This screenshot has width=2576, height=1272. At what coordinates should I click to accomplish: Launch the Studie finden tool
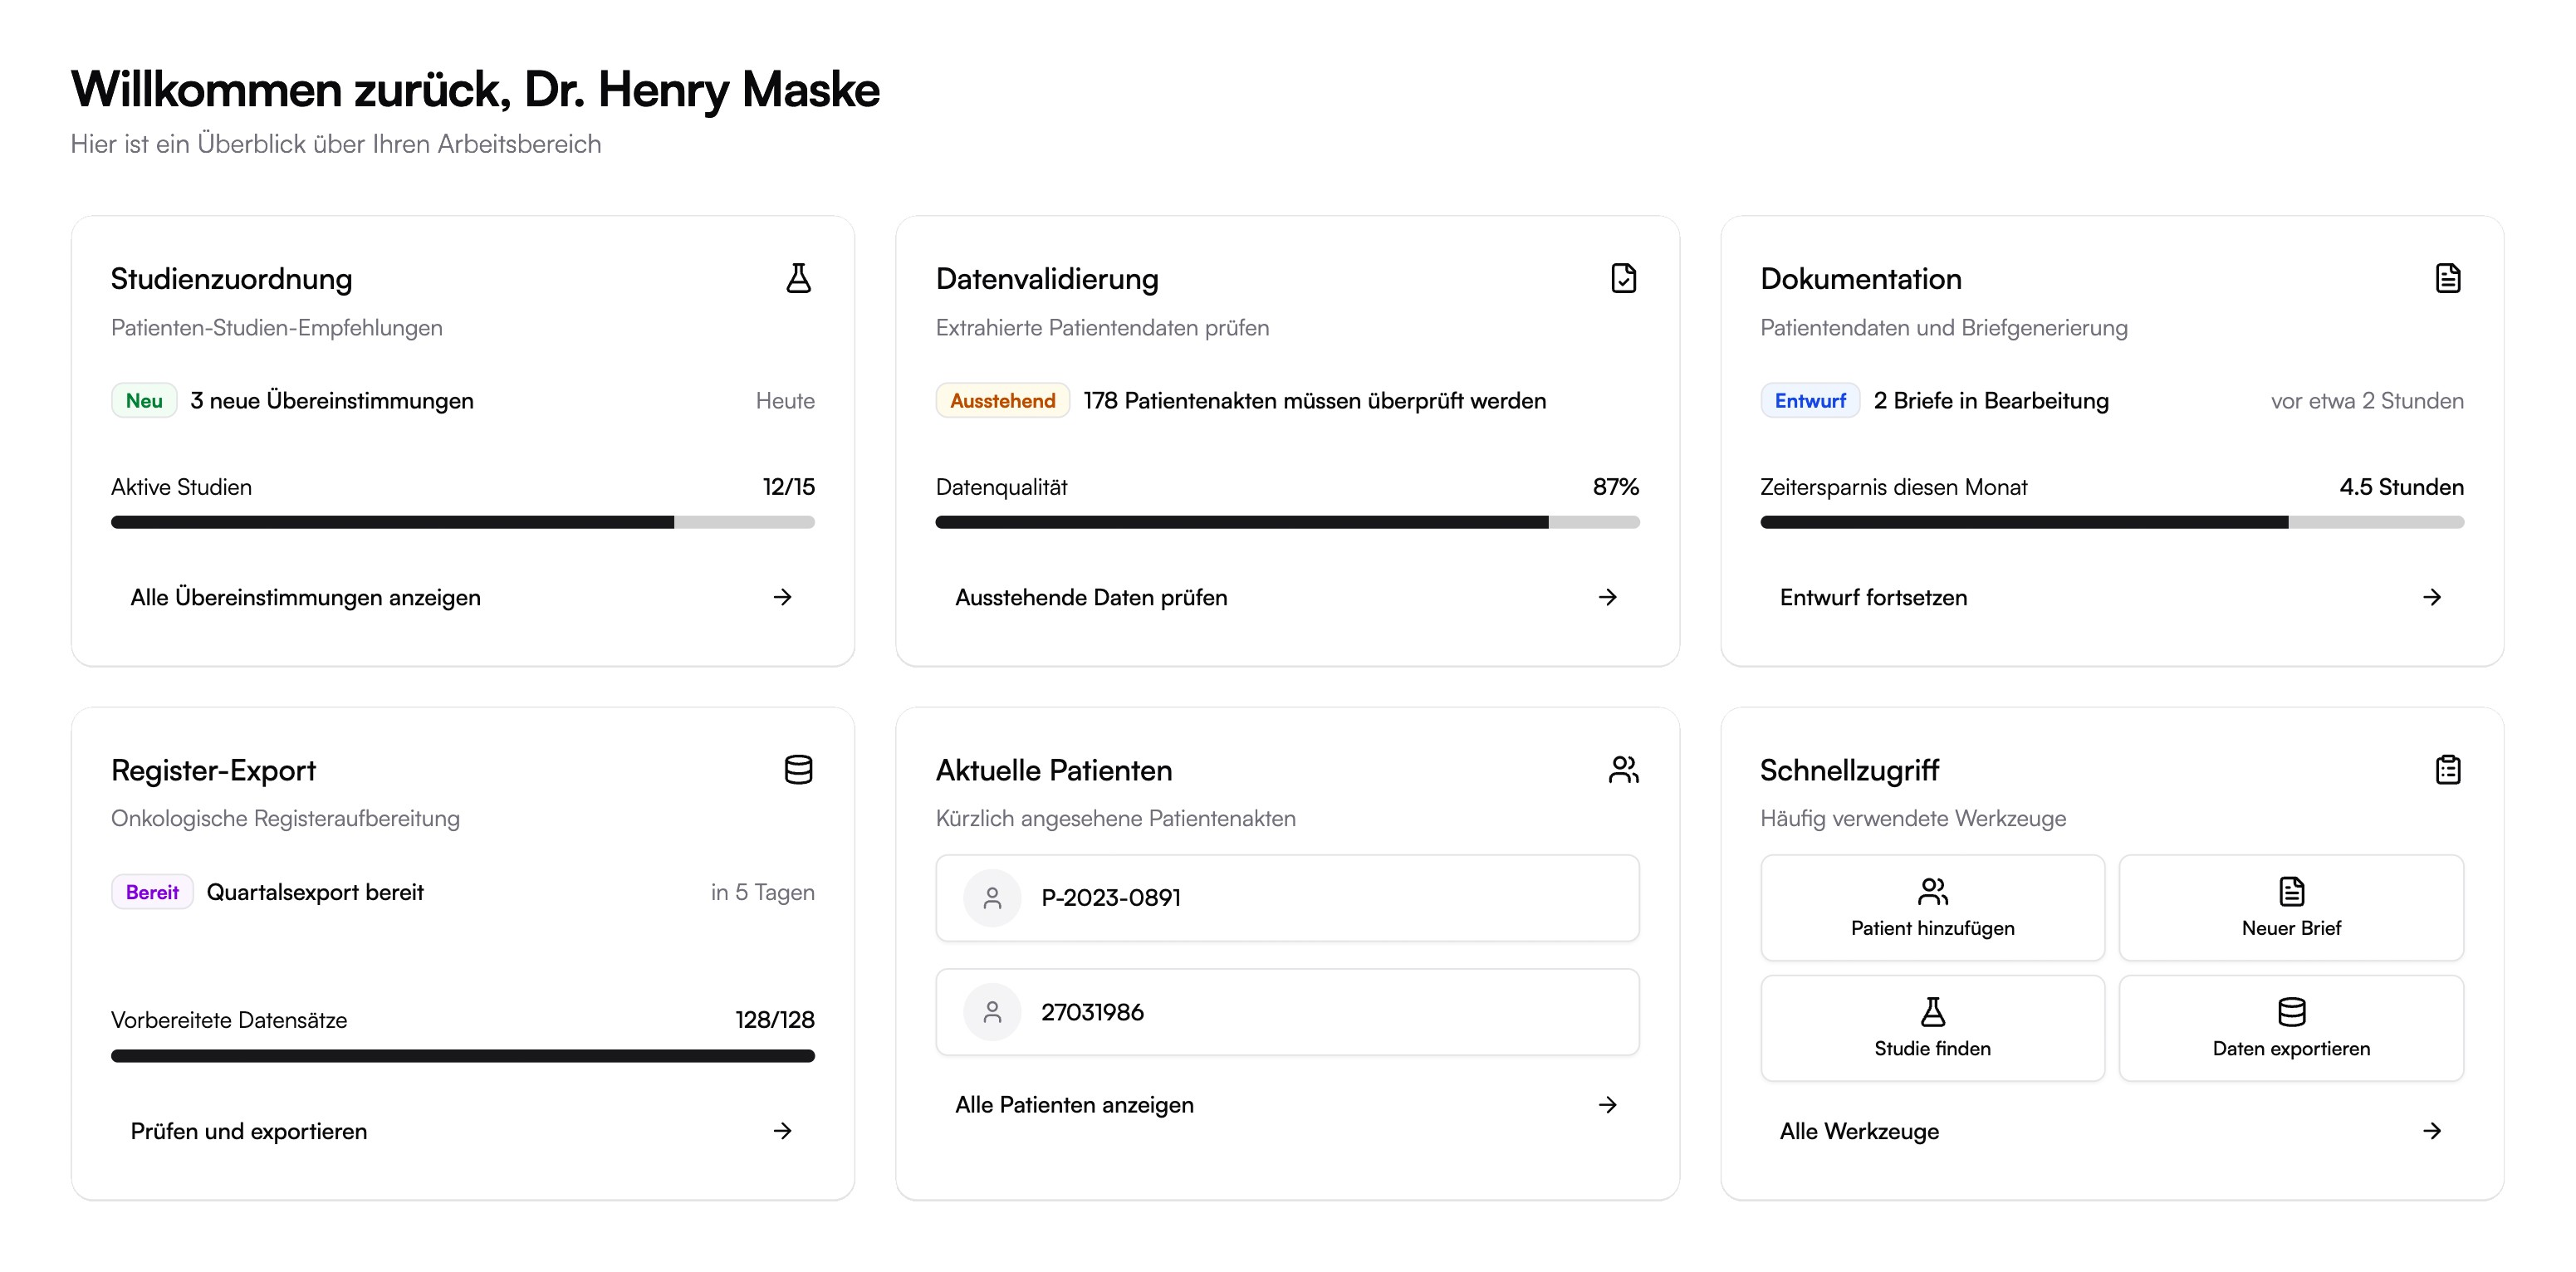[x=1932, y=1028]
